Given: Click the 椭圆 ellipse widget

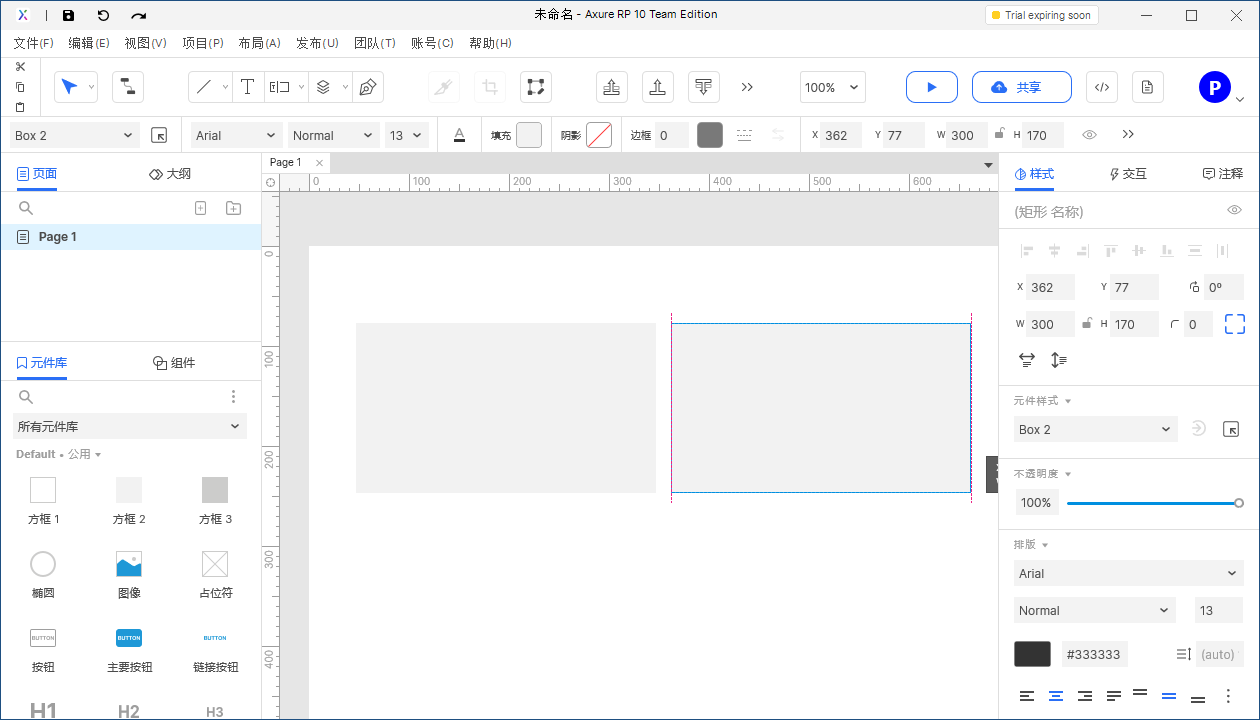Looking at the screenshot, I should 43,574.
